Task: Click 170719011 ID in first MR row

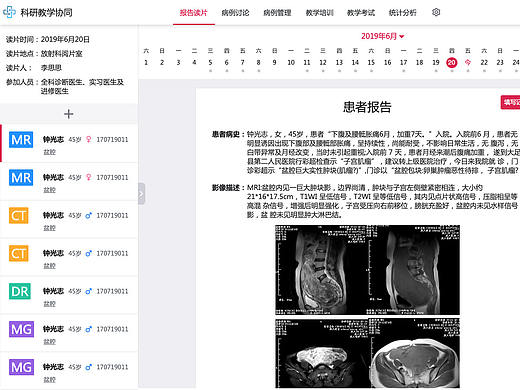Action: coord(112,139)
